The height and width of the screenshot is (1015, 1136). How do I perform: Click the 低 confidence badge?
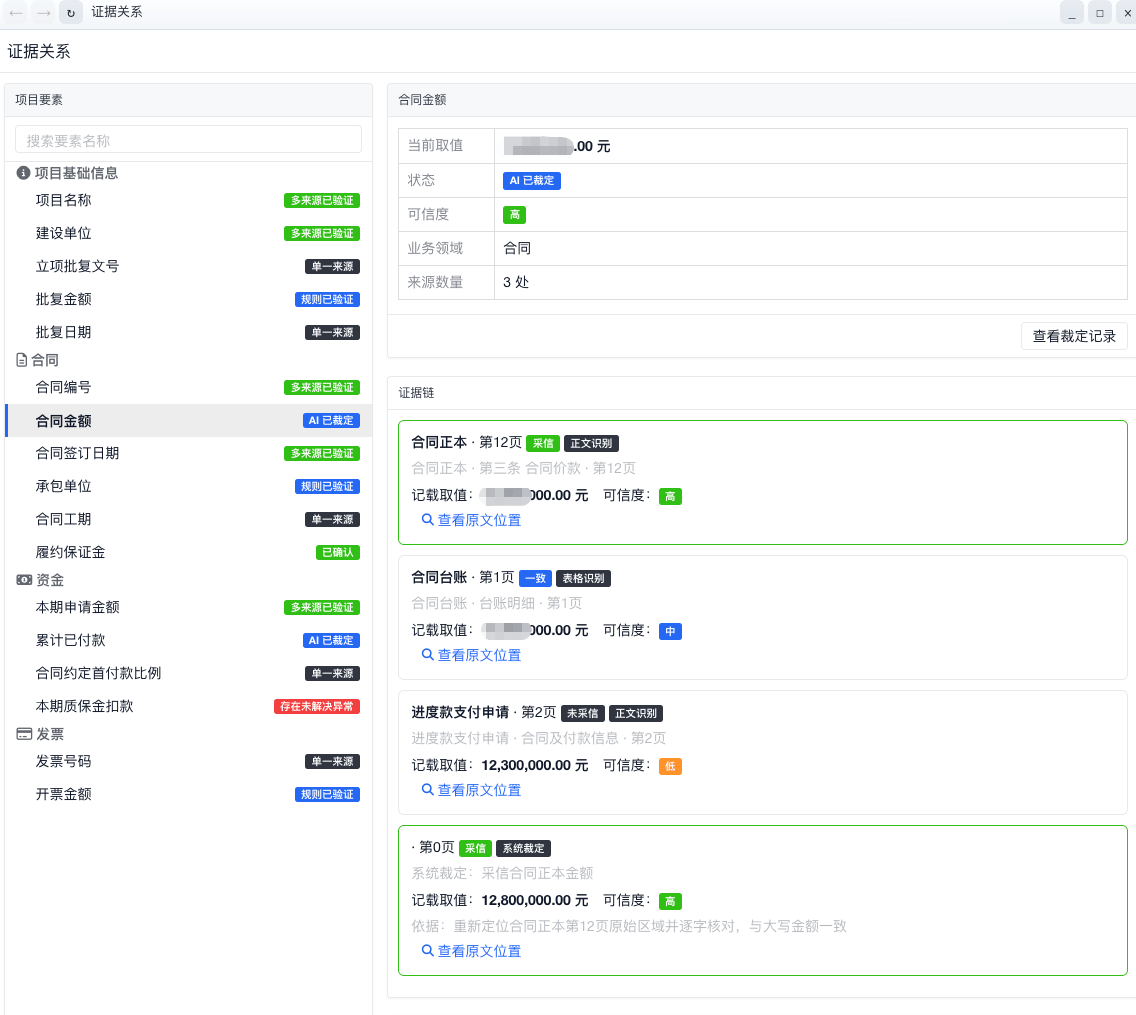pos(670,766)
